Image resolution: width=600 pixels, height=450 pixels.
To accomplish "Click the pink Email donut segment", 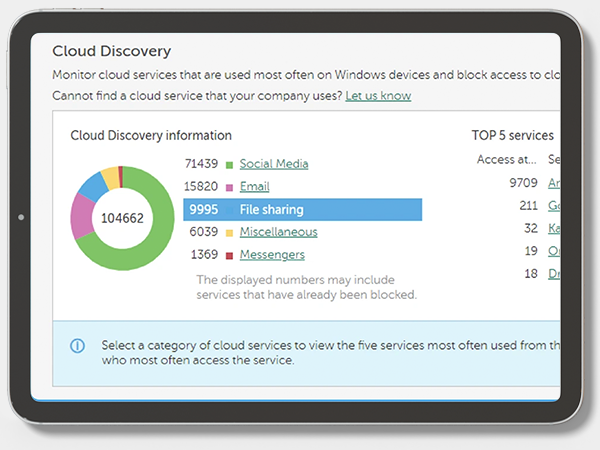I will coord(81,216).
